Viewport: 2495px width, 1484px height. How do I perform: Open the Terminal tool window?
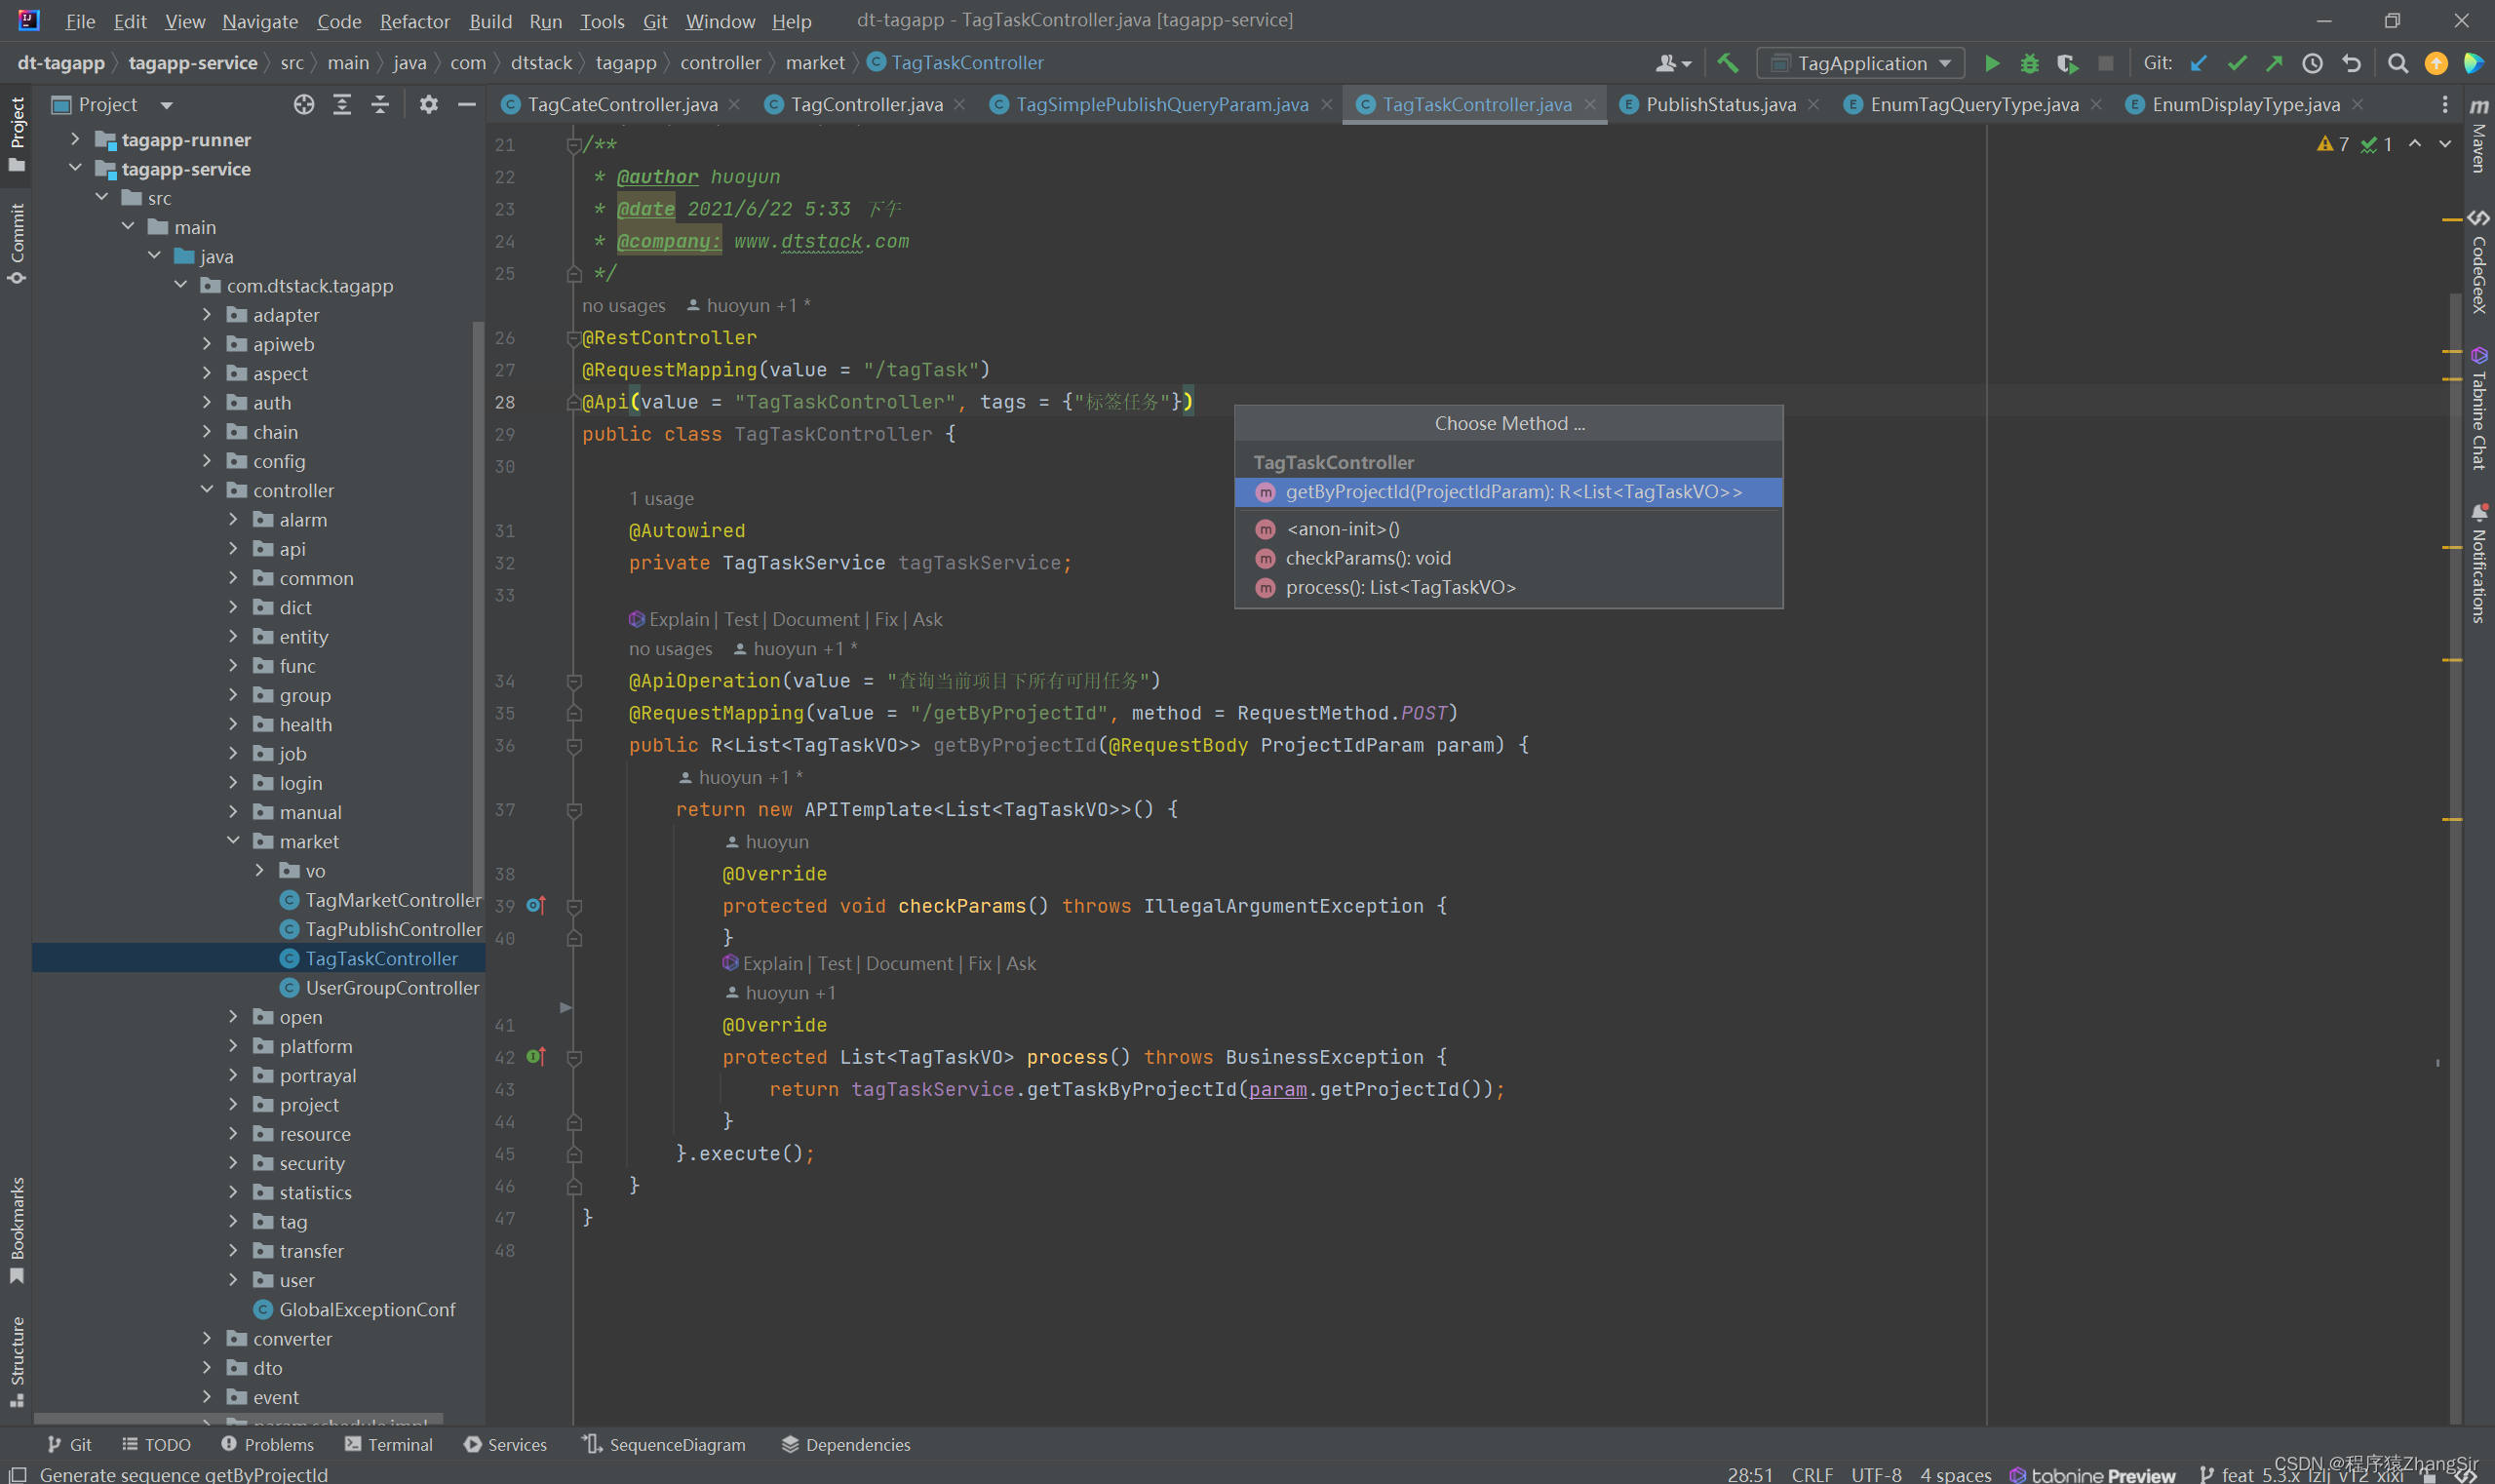(x=388, y=1444)
